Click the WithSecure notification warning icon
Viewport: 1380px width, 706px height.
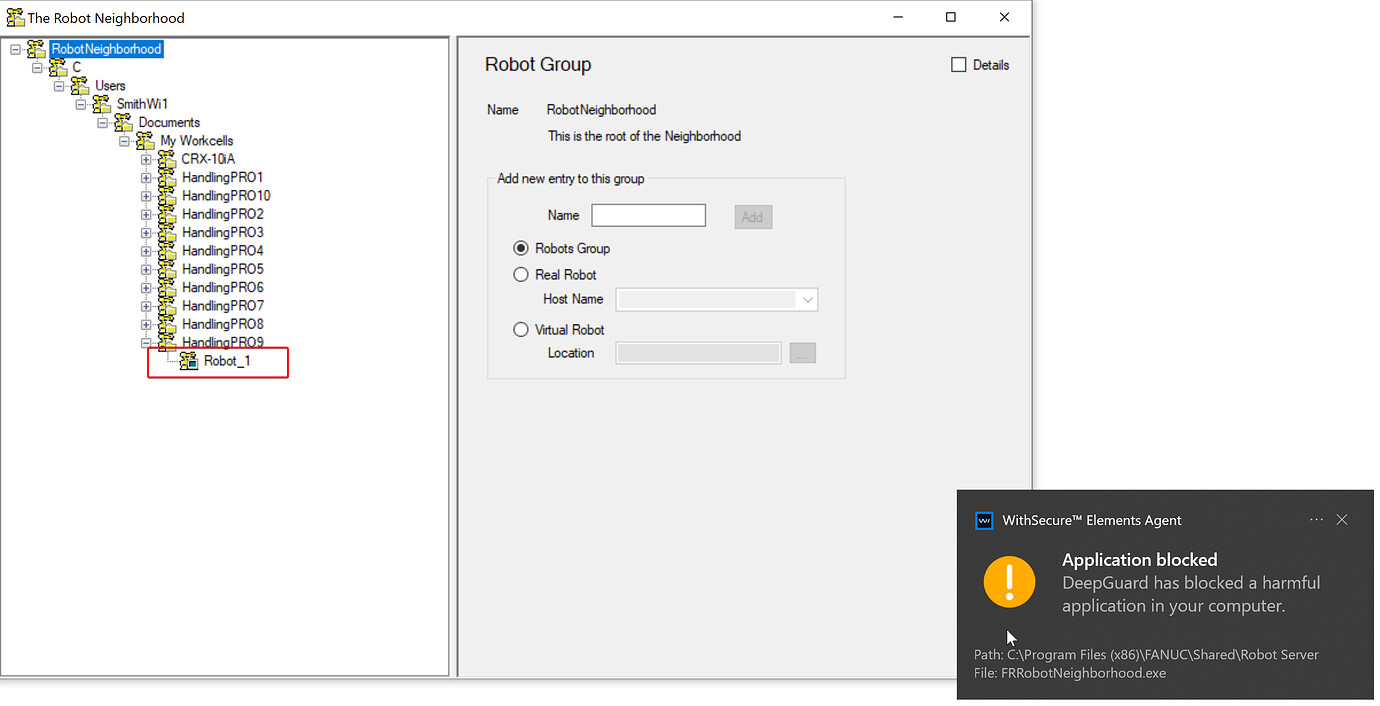pos(1009,582)
